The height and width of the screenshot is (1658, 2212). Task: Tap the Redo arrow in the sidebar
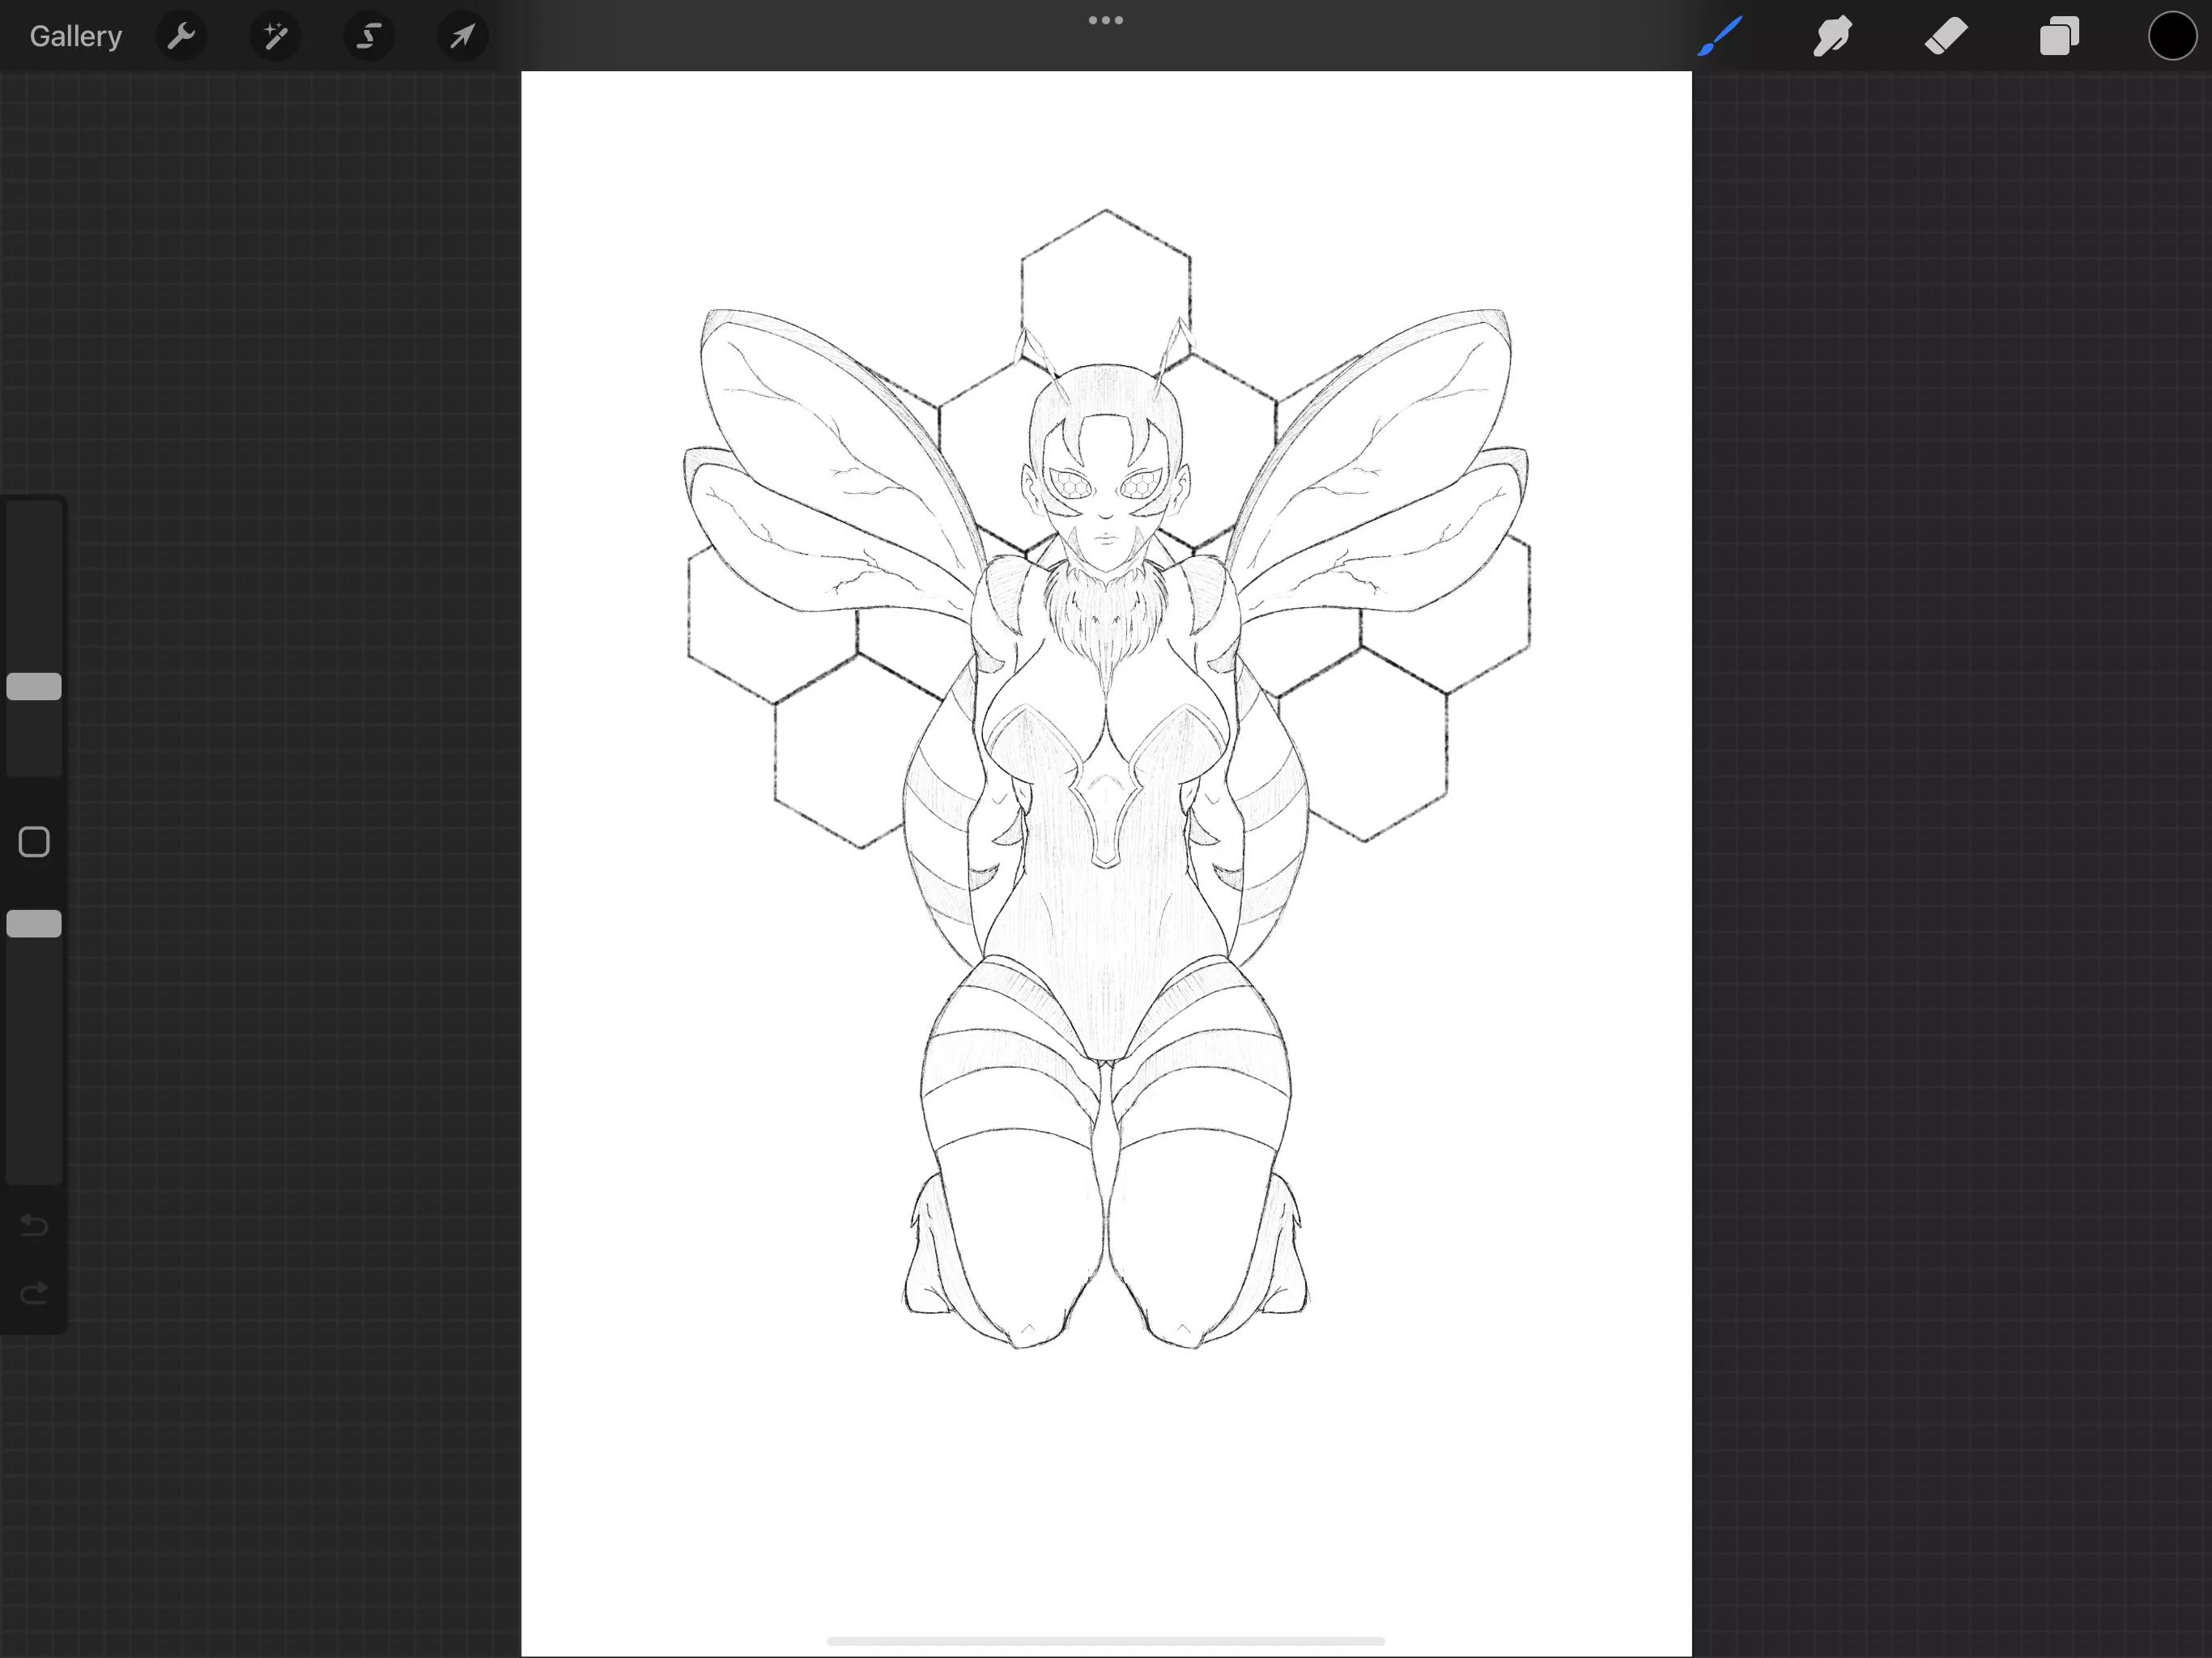[33, 1292]
